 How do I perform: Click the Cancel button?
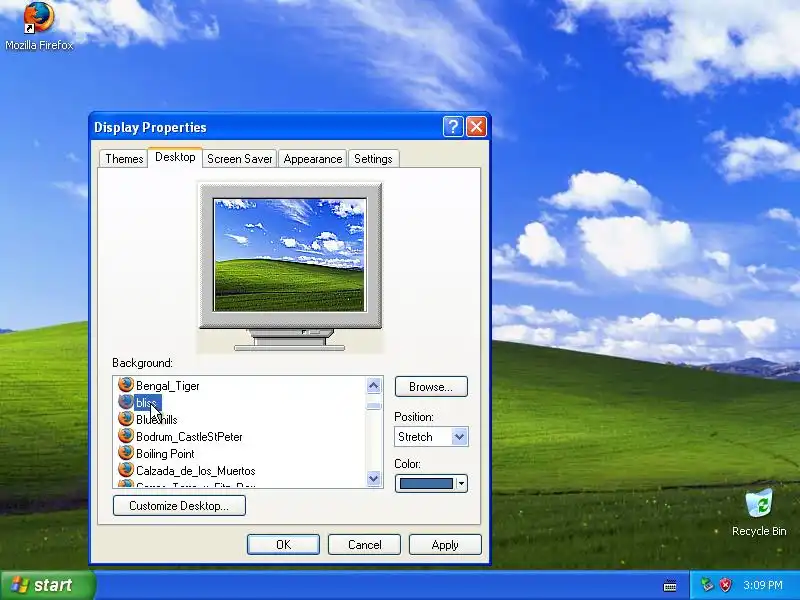tap(364, 545)
